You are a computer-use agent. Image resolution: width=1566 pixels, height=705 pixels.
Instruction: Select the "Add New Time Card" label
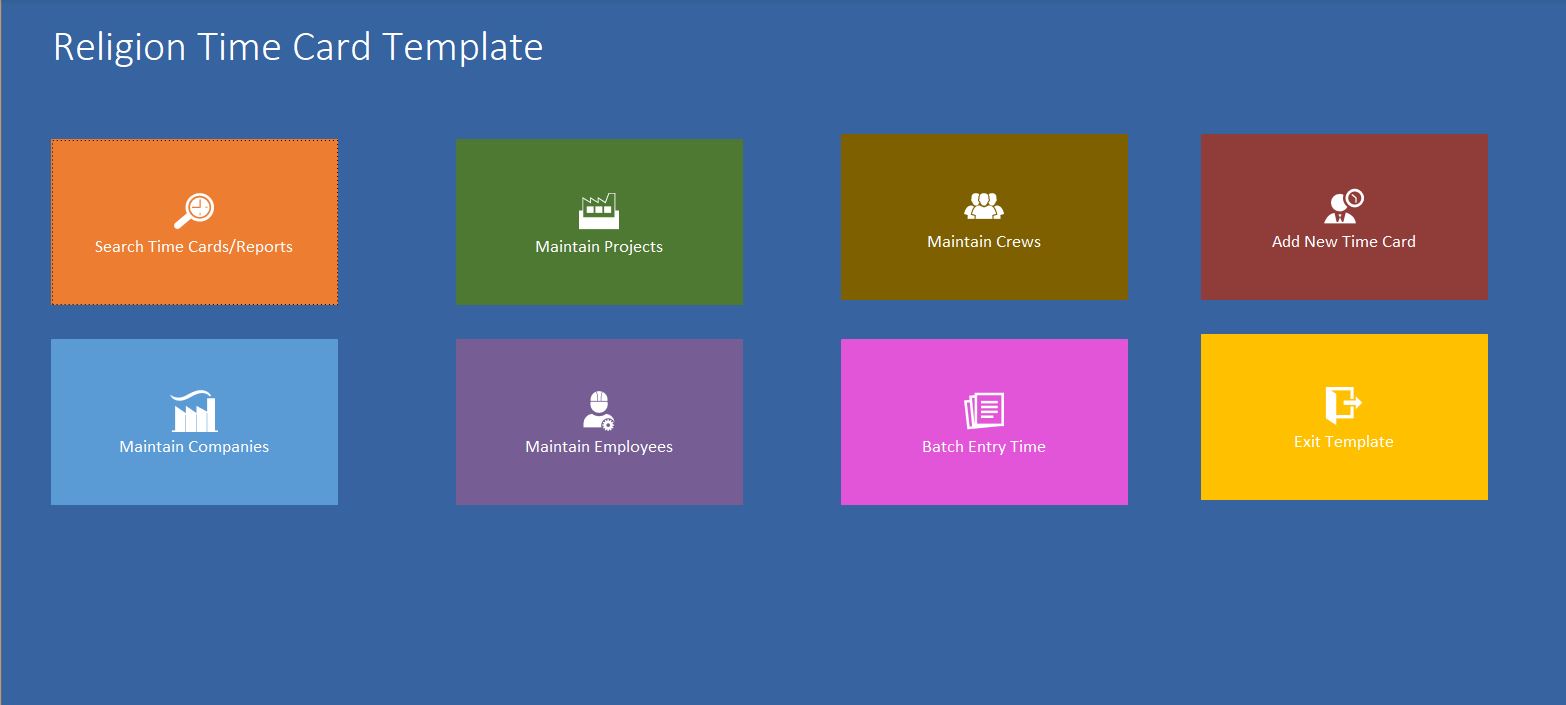click(x=1344, y=242)
